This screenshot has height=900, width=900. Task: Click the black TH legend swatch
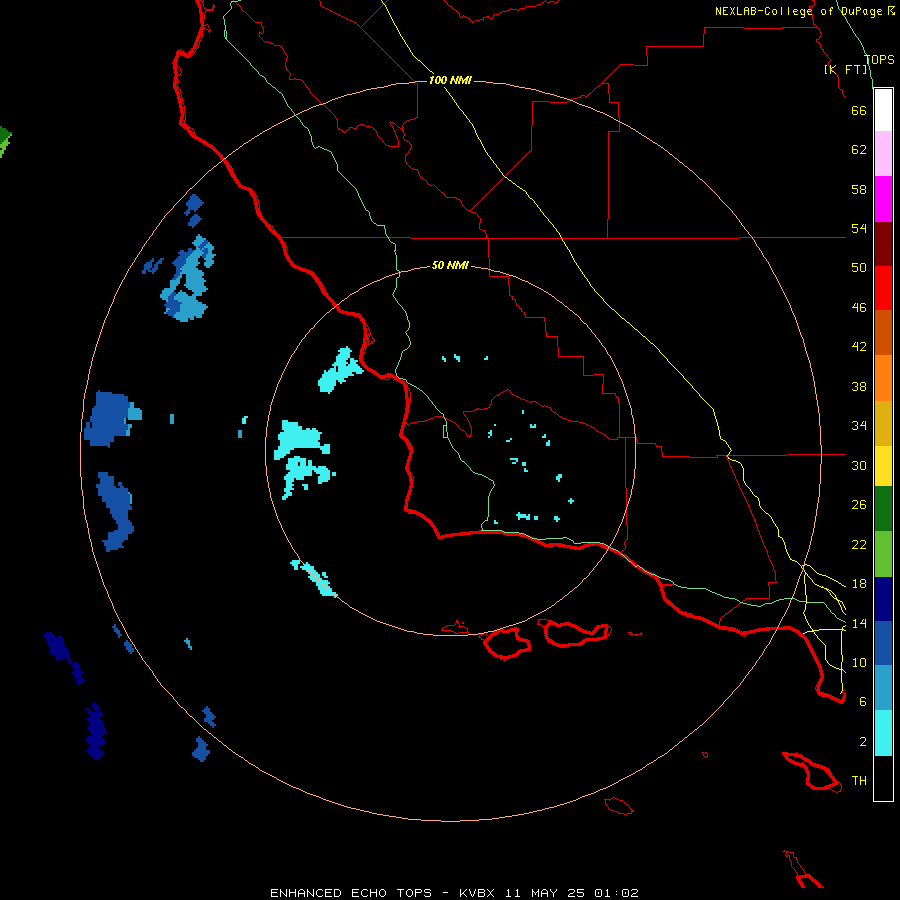point(883,778)
